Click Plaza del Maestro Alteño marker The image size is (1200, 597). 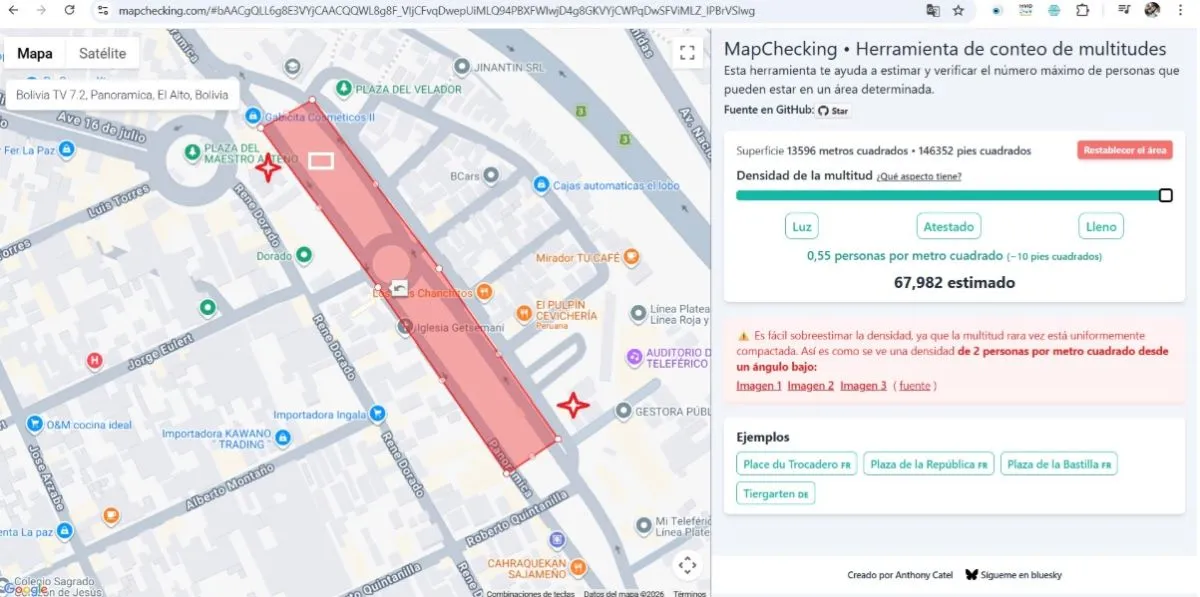(192, 153)
